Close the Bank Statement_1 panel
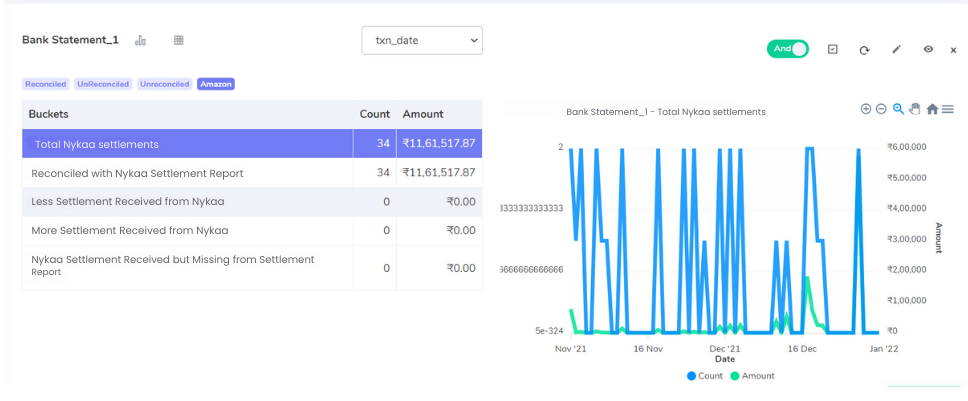 pyautogui.click(x=953, y=51)
